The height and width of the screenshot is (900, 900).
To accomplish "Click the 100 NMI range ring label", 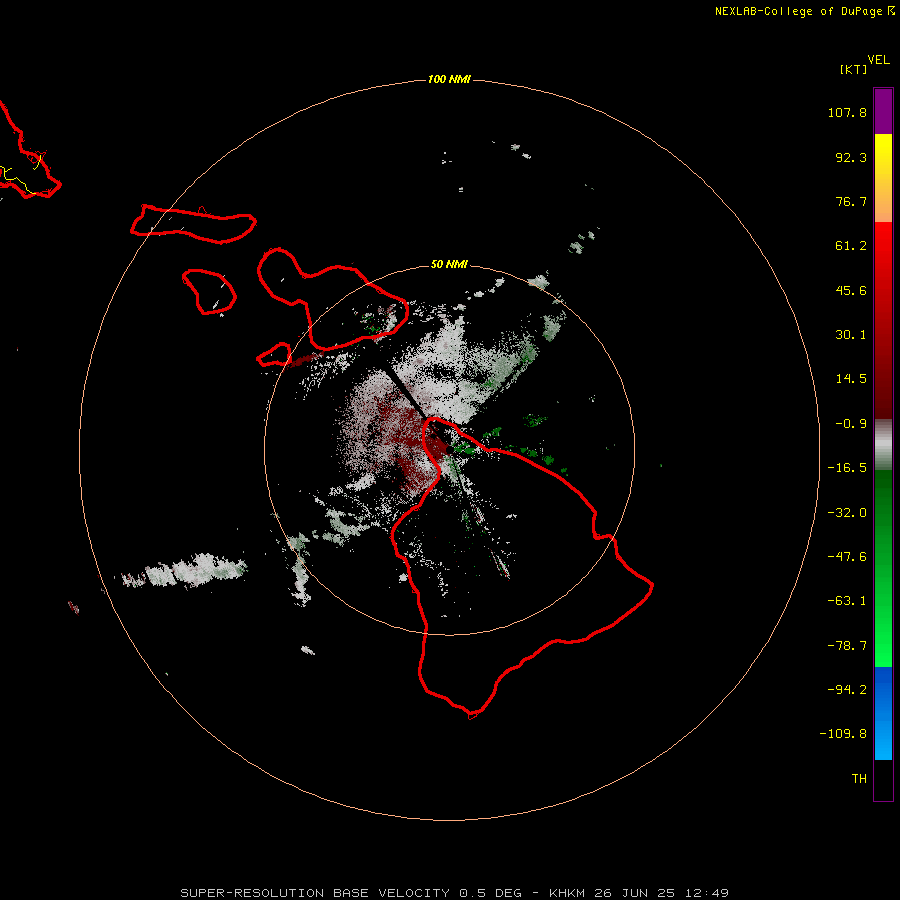I will click(449, 79).
